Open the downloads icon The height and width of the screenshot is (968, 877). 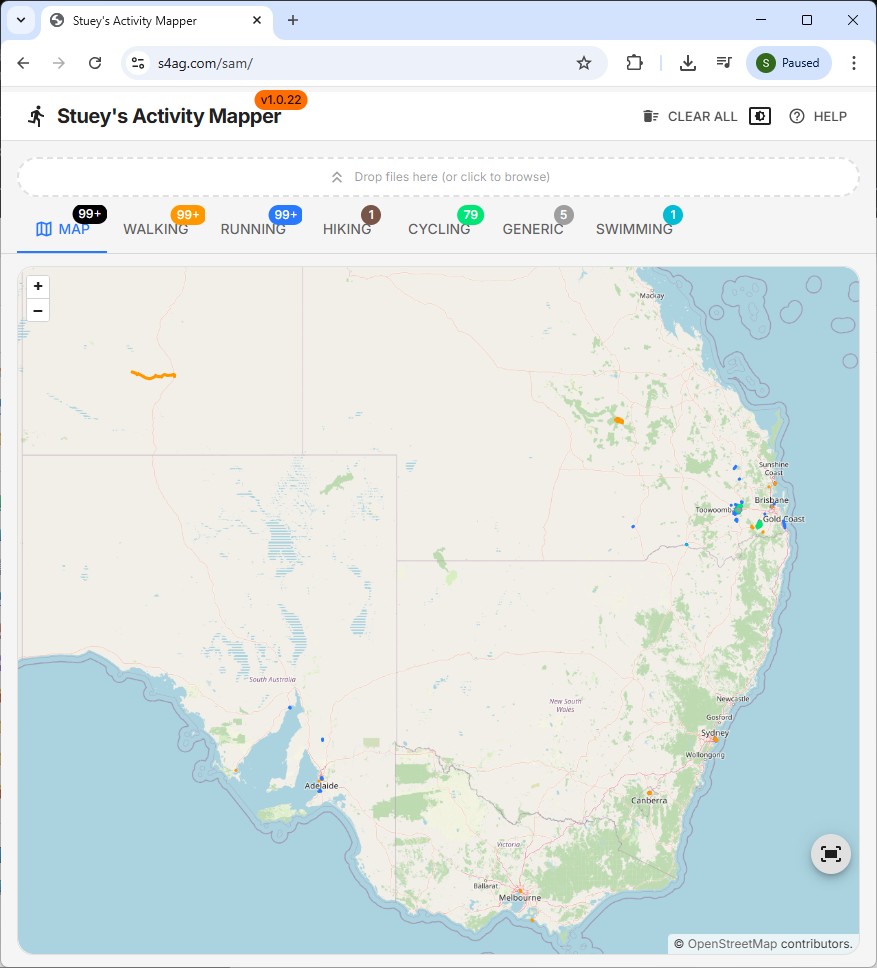[688, 63]
